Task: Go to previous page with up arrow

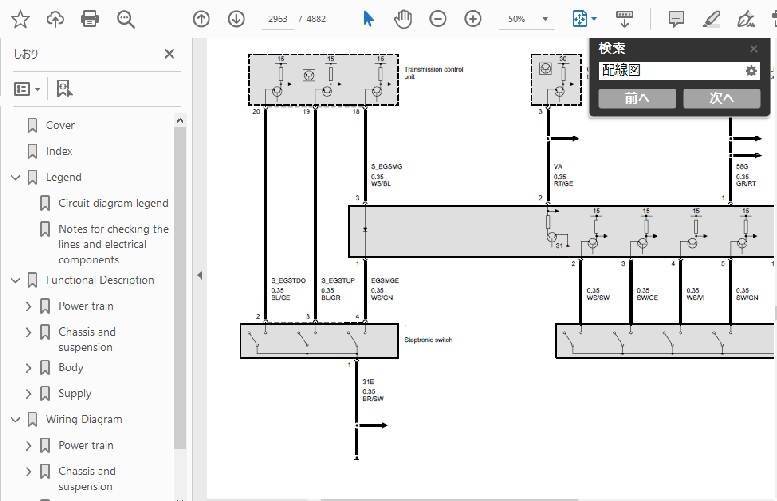Action: (201, 19)
